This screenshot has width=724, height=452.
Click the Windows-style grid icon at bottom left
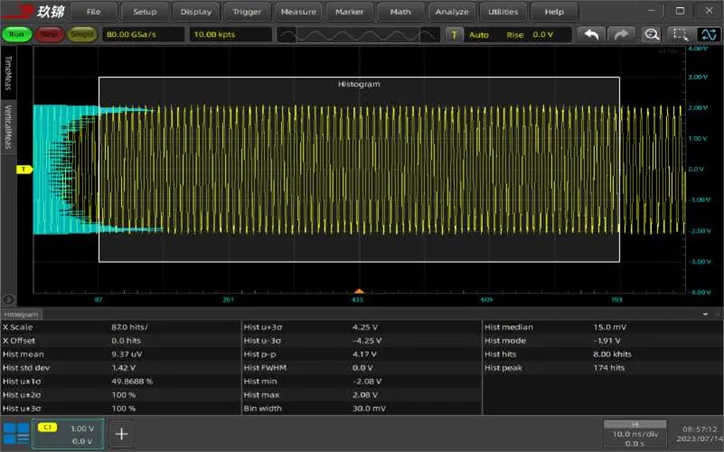15,433
